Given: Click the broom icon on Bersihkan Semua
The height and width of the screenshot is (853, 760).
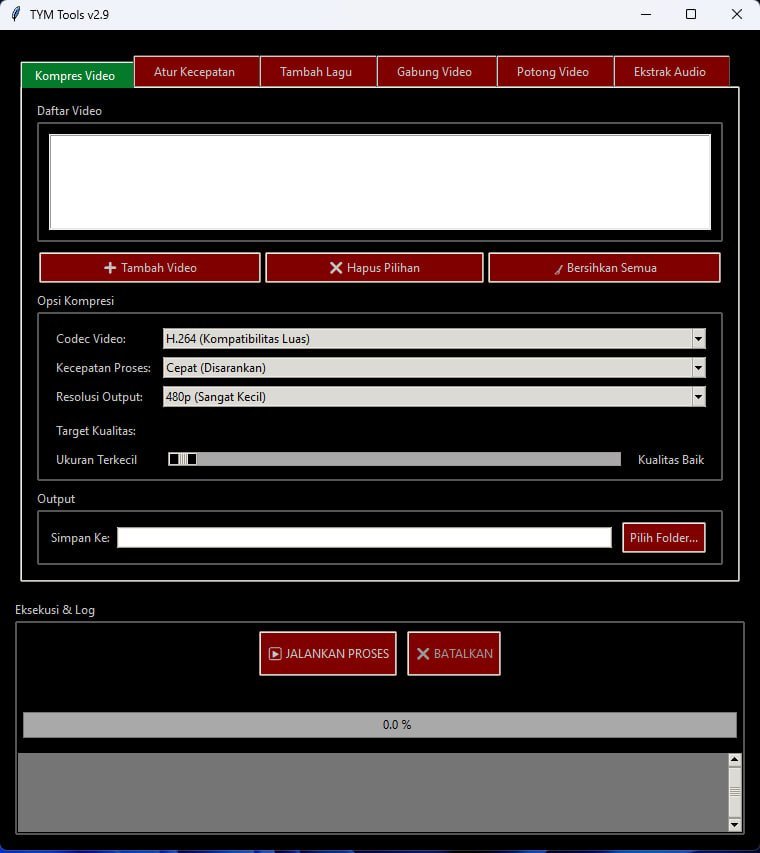Looking at the screenshot, I should pyautogui.click(x=559, y=268).
